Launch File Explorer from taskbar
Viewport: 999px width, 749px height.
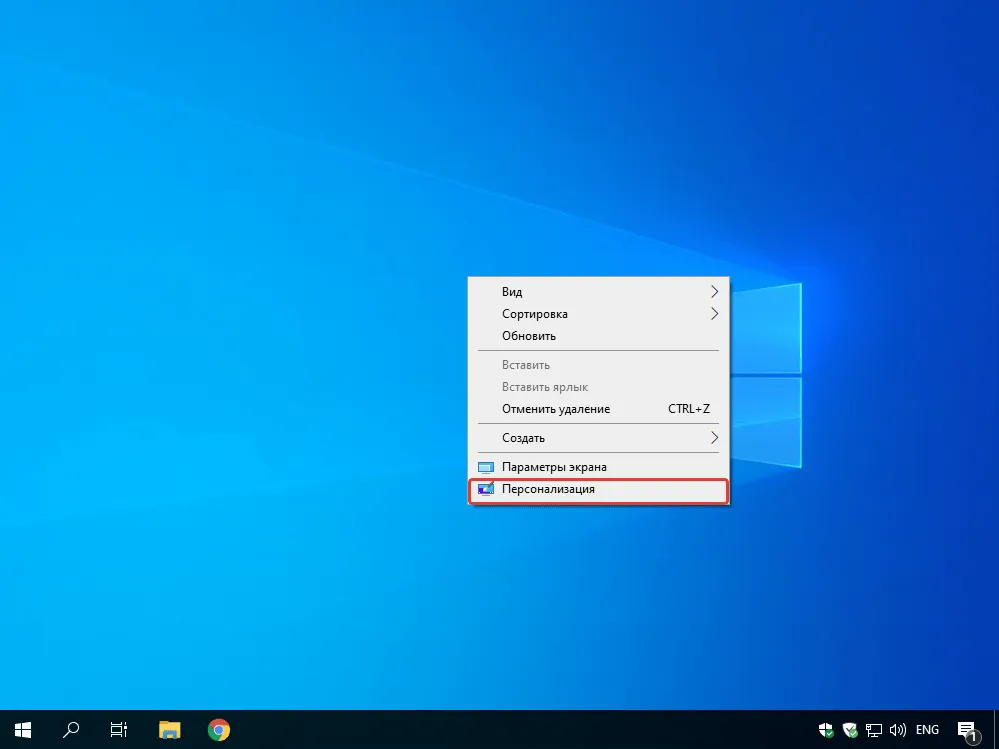(169, 729)
